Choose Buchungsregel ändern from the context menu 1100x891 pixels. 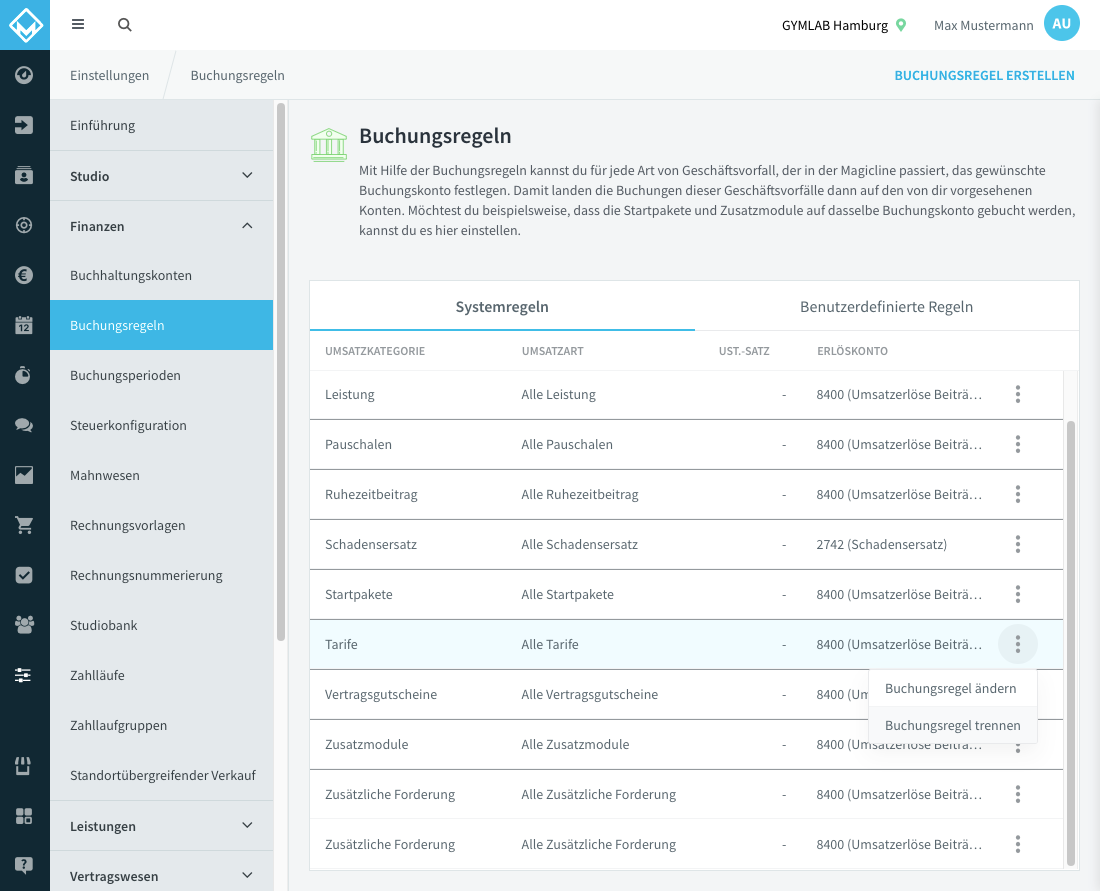(952, 688)
